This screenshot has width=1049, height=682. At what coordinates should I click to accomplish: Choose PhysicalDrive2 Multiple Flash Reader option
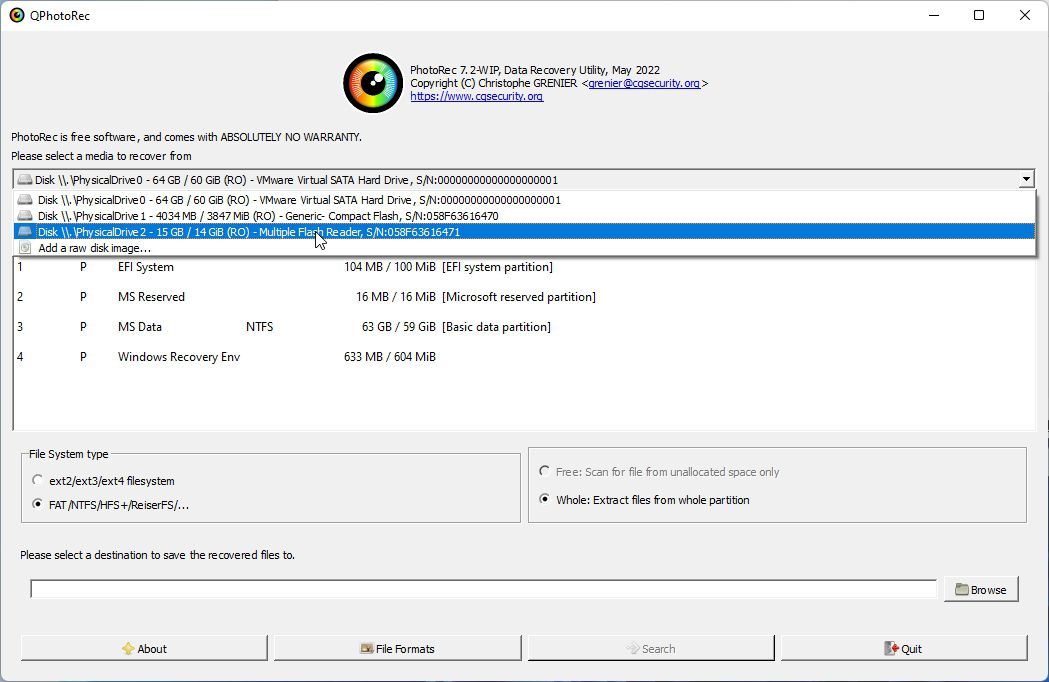click(524, 232)
